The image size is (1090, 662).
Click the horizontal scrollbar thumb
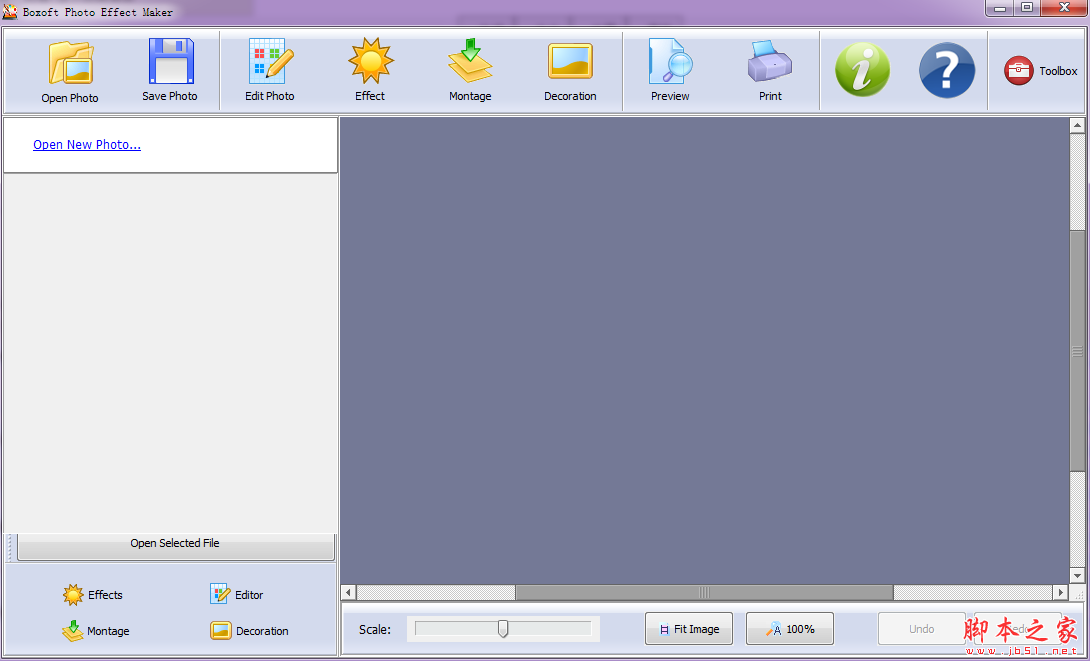pyautogui.click(x=704, y=592)
